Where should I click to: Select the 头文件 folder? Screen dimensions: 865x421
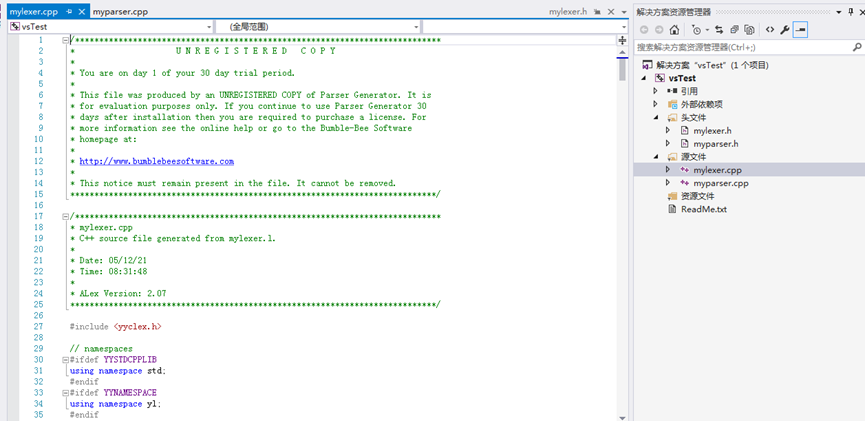point(693,118)
